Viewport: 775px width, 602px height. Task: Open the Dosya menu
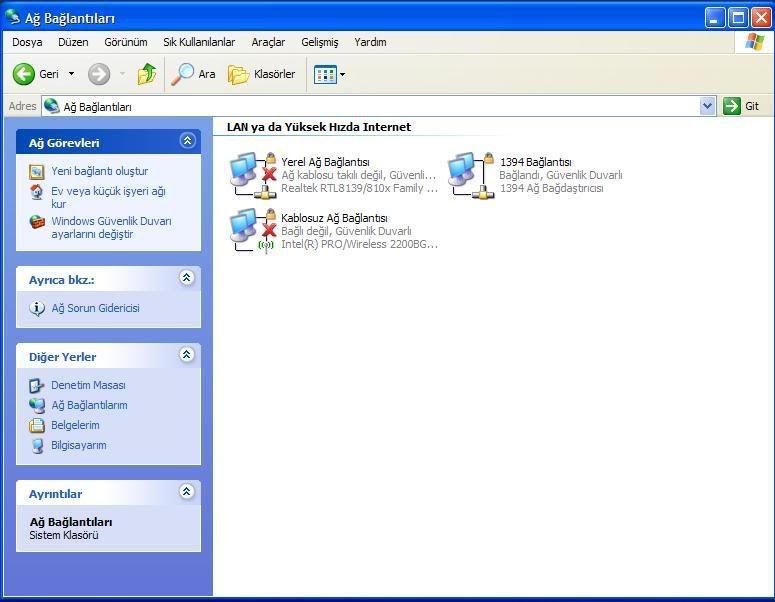pos(27,42)
